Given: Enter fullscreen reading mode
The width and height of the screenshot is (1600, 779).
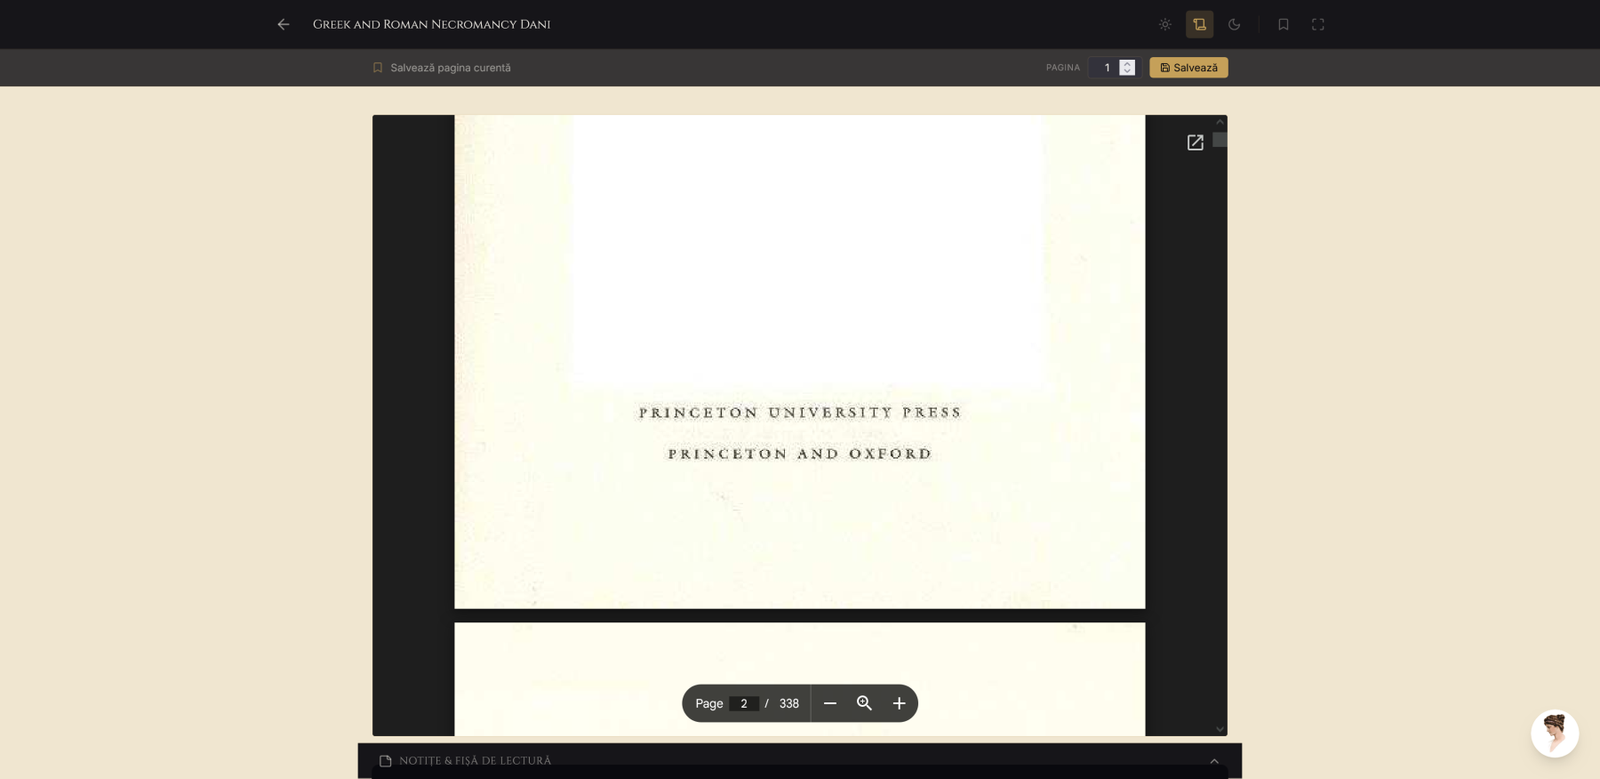Looking at the screenshot, I should coord(1318,24).
